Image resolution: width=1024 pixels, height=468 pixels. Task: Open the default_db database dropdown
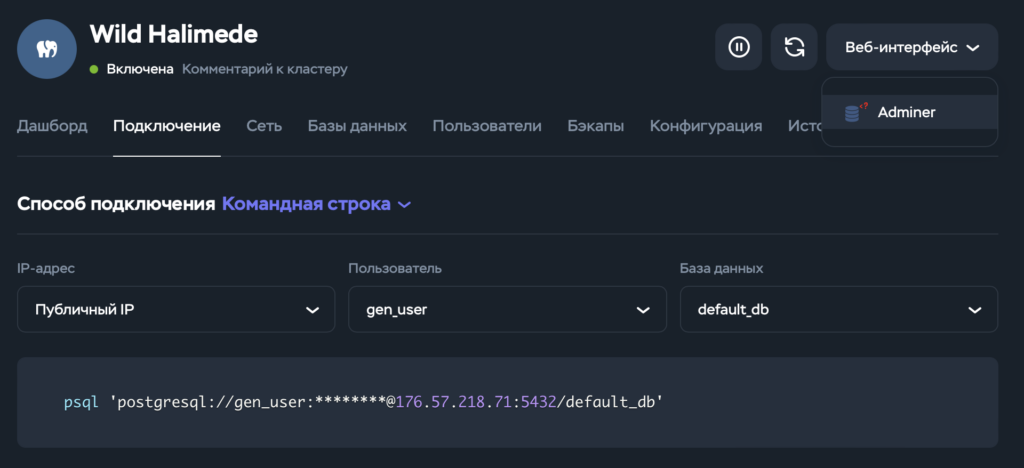click(x=839, y=309)
